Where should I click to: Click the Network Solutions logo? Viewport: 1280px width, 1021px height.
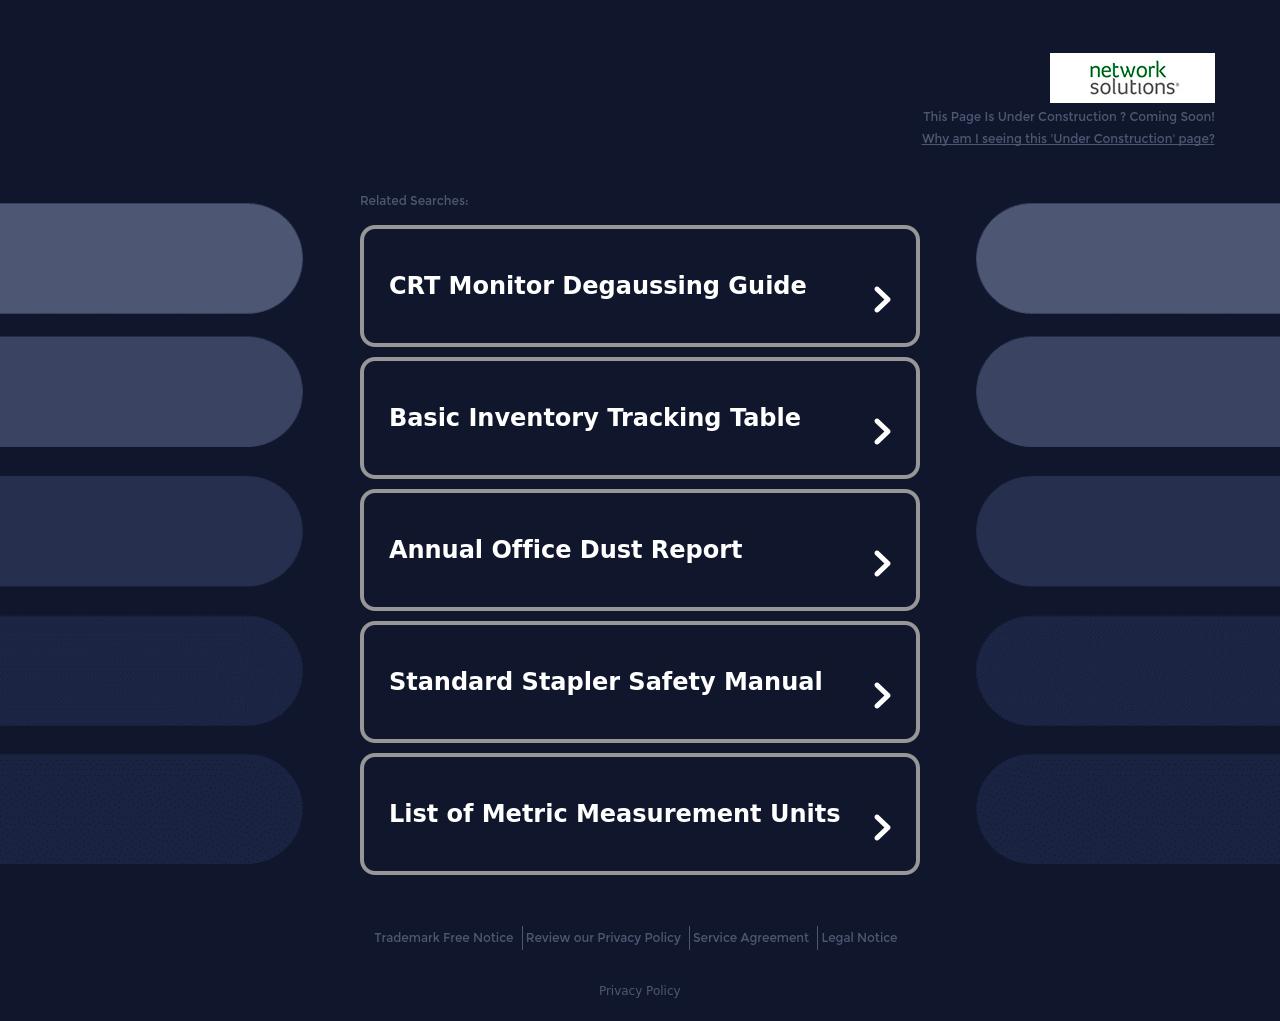pyautogui.click(x=1132, y=78)
